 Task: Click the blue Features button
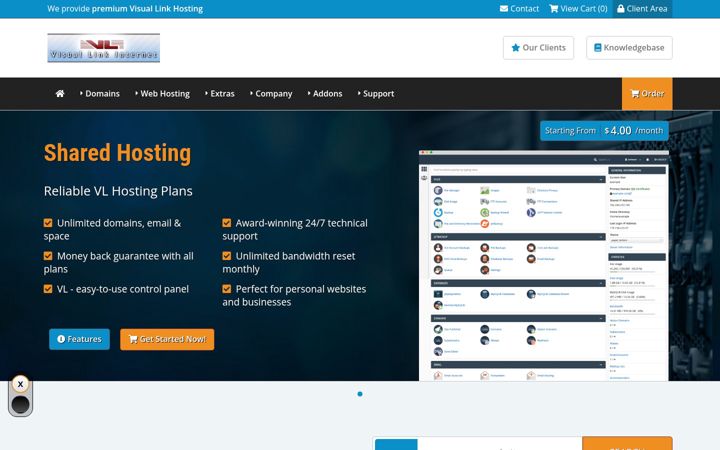(x=79, y=339)
